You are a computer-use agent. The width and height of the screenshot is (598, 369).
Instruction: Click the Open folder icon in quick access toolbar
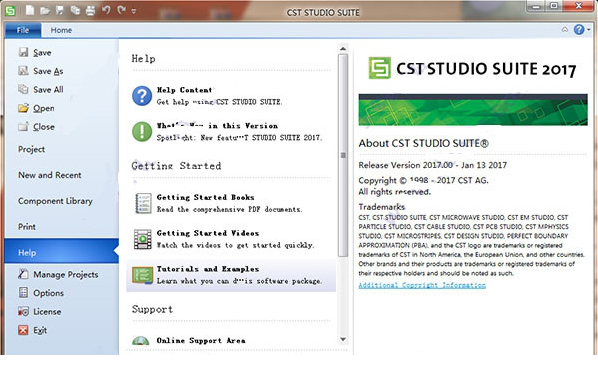point(45,11)
